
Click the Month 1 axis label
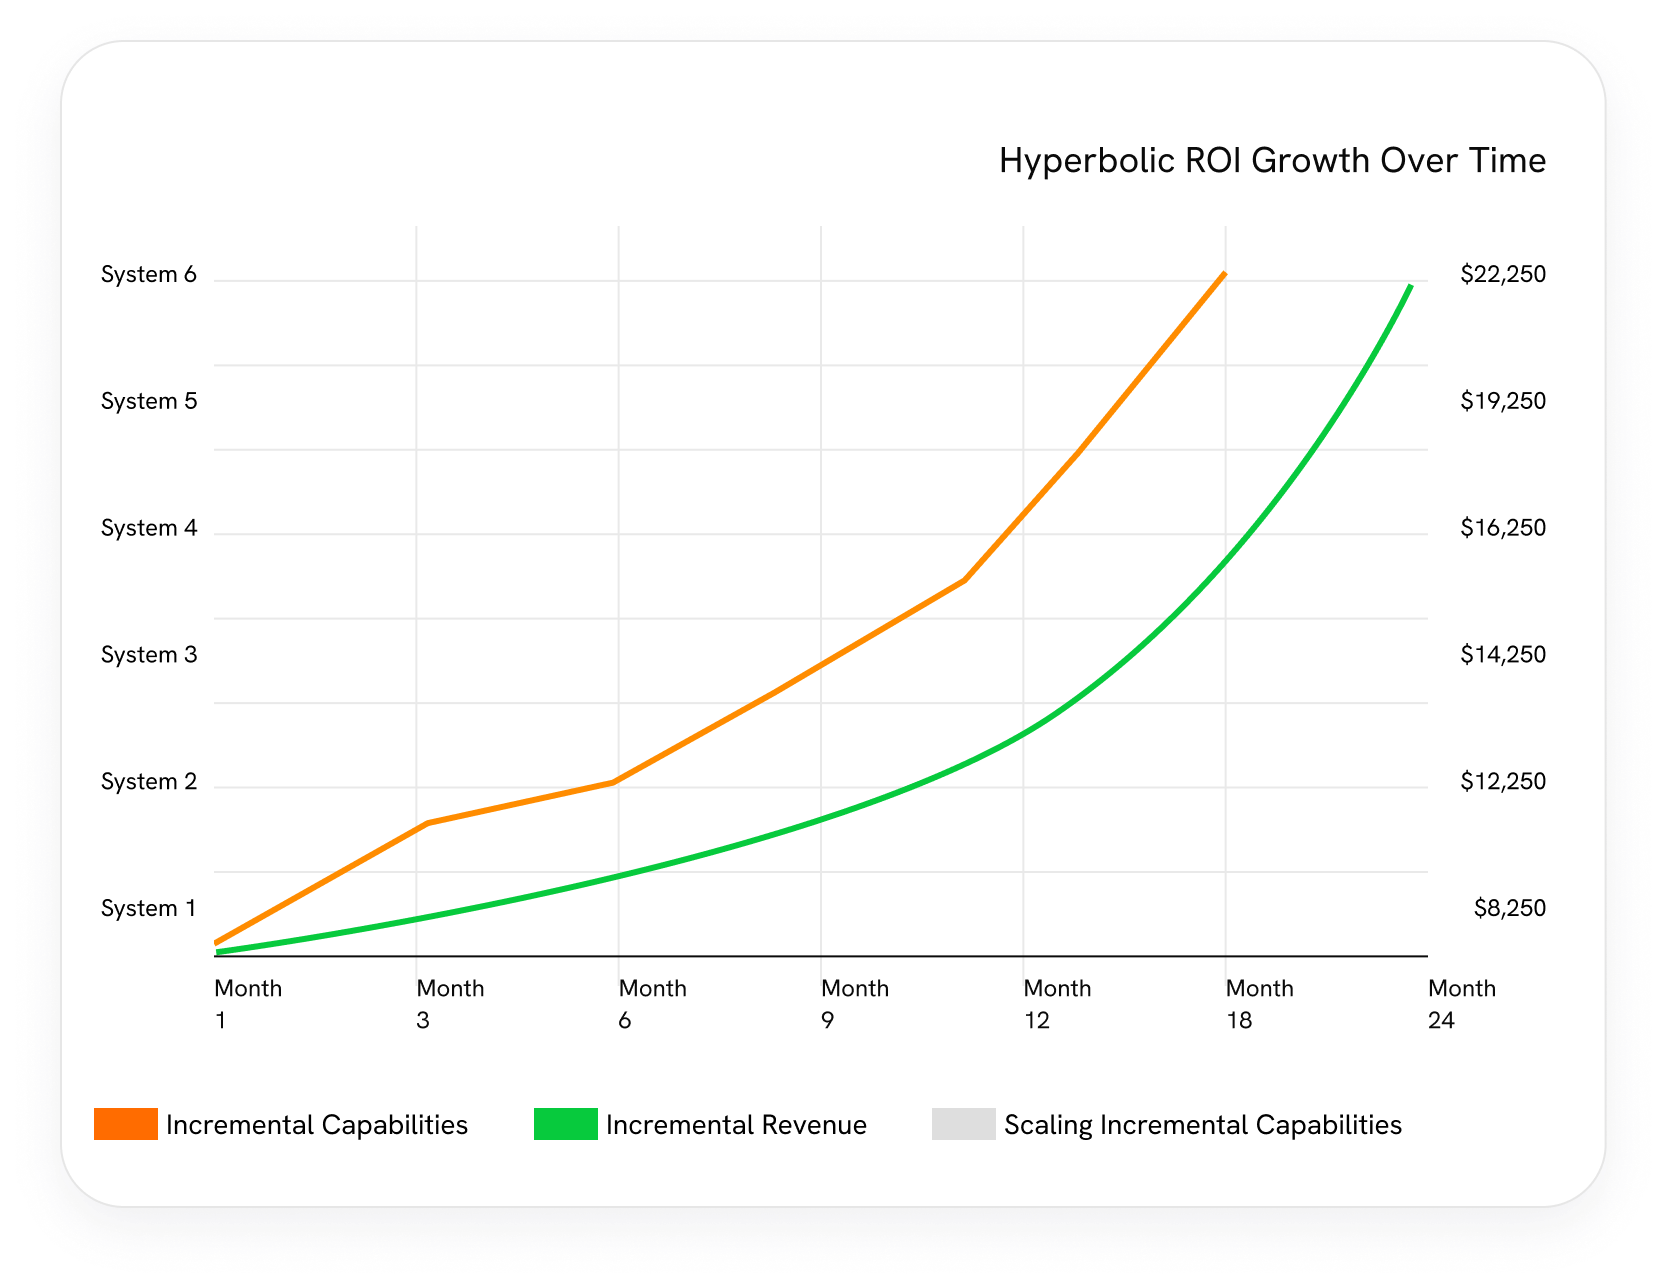[248, 1004]
